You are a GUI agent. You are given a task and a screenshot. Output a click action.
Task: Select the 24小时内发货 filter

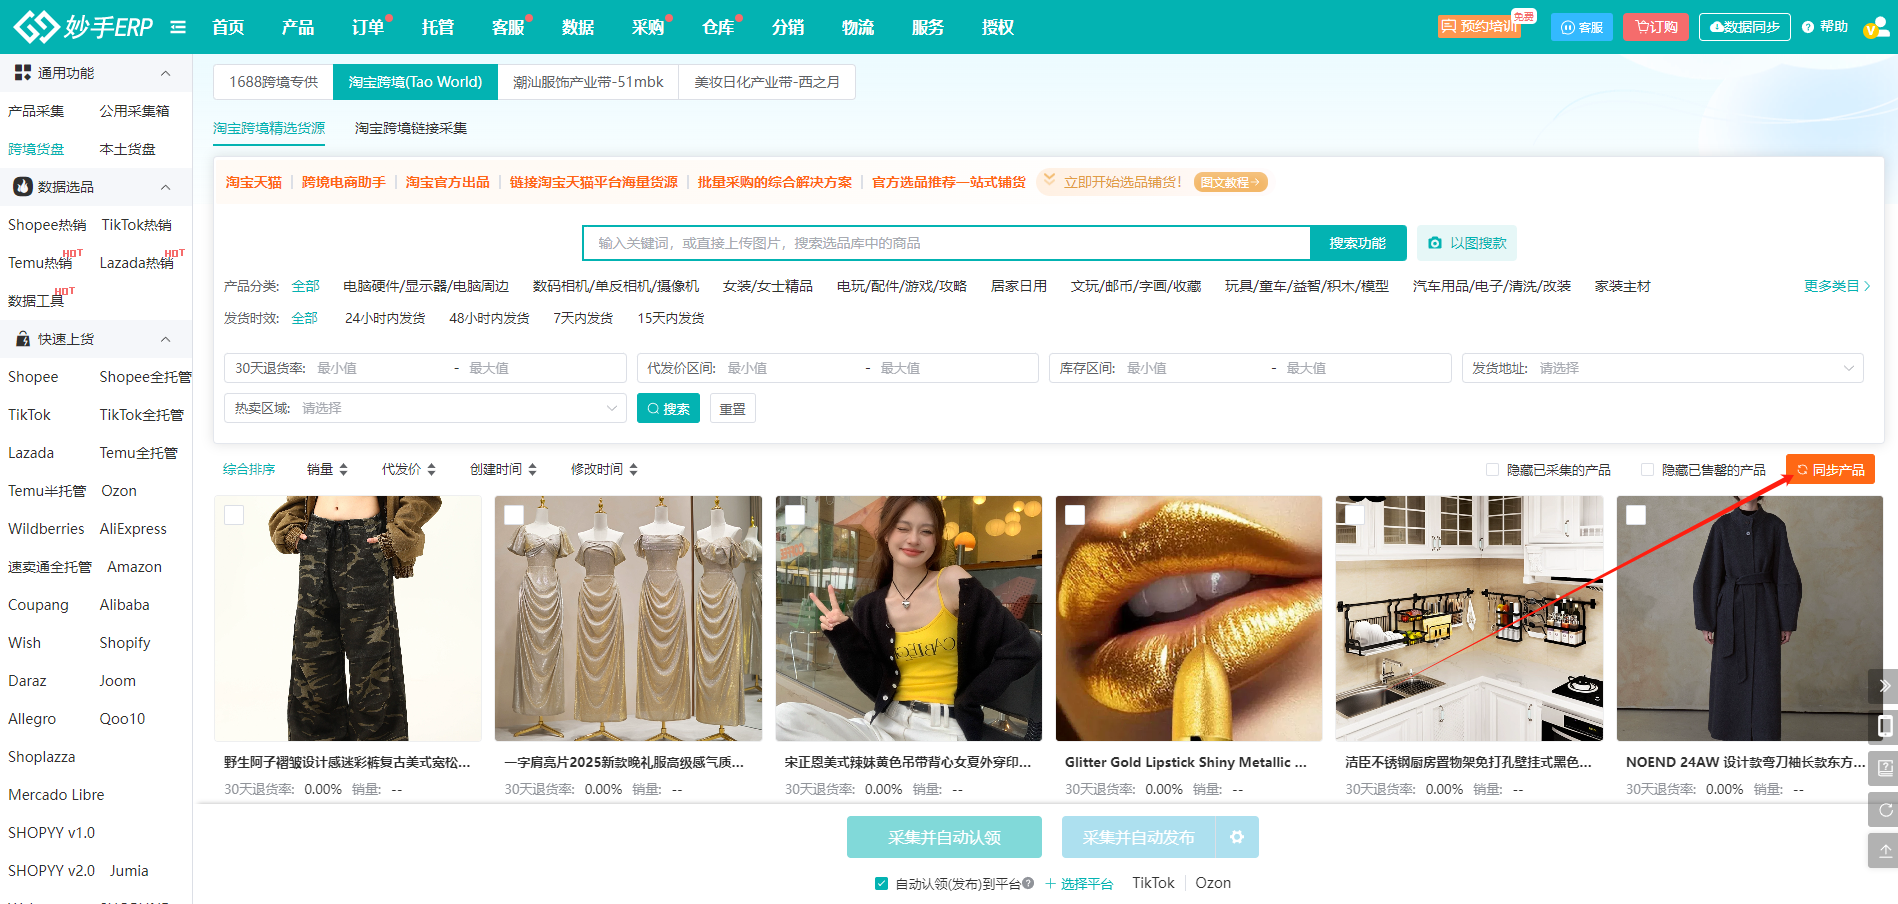[x=385, y=318]
